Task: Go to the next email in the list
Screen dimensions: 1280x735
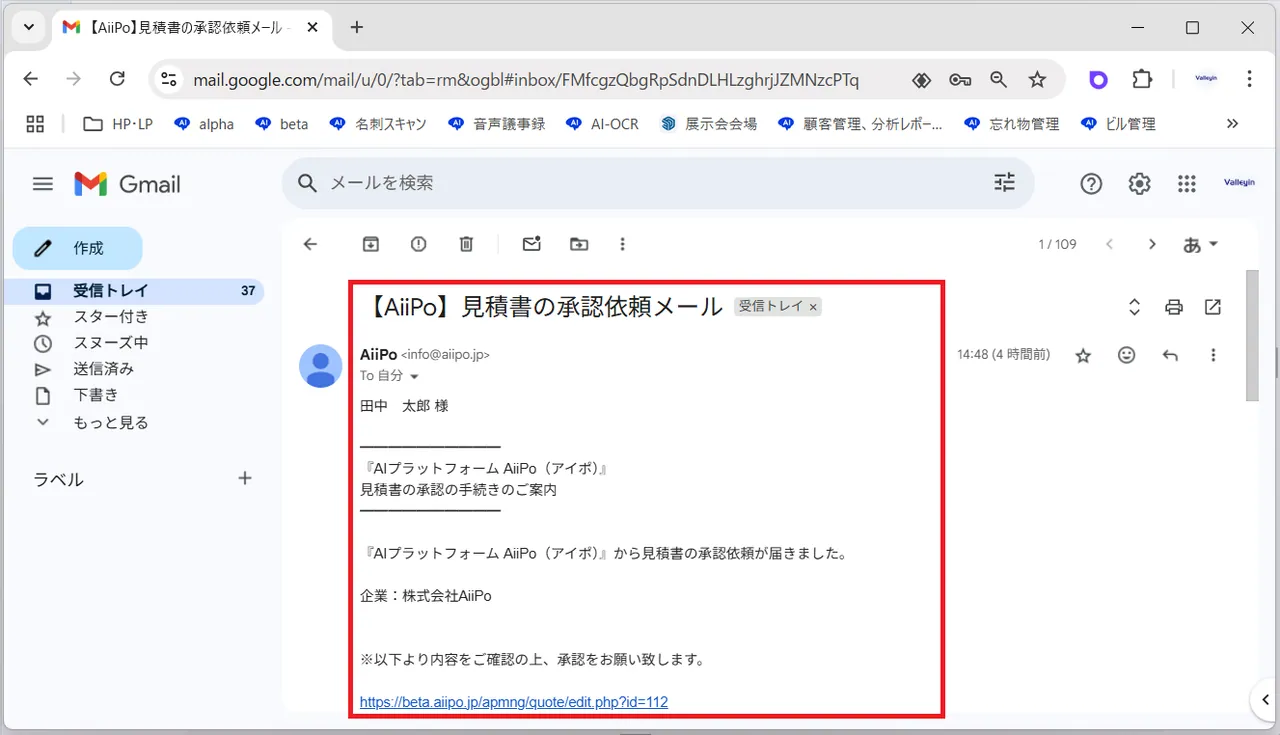Action: pos(1152,244)
